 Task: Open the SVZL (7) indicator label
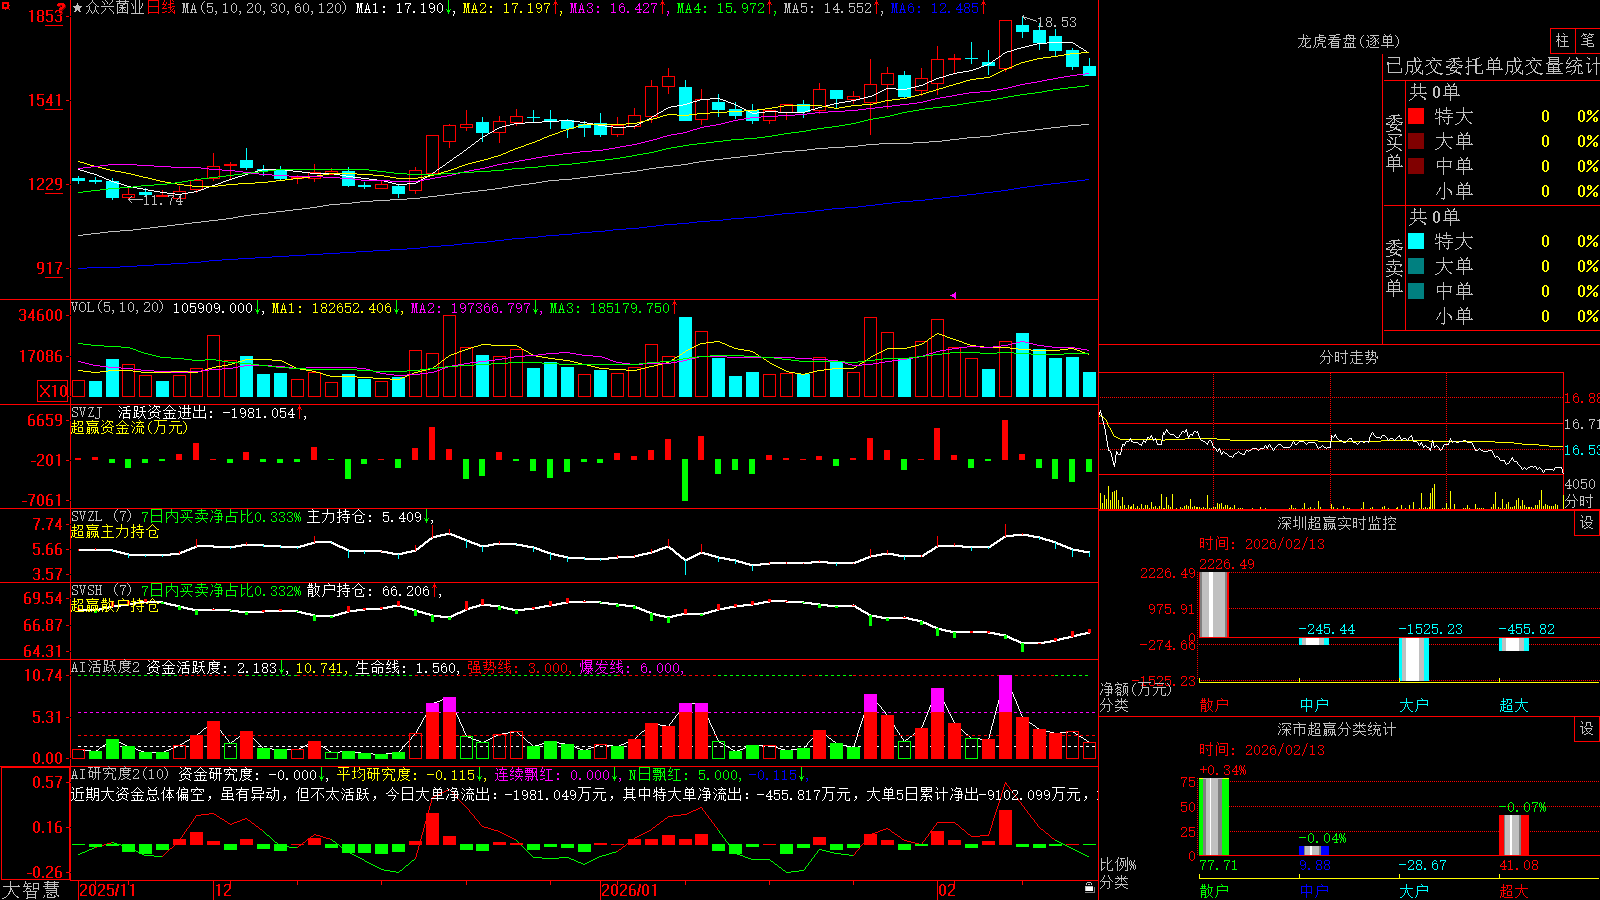(102, 517)
